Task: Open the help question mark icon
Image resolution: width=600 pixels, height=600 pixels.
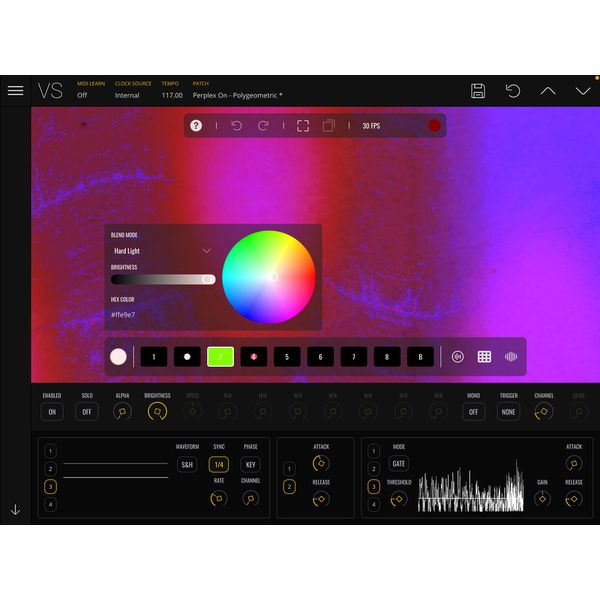Action: pos(196,126)
